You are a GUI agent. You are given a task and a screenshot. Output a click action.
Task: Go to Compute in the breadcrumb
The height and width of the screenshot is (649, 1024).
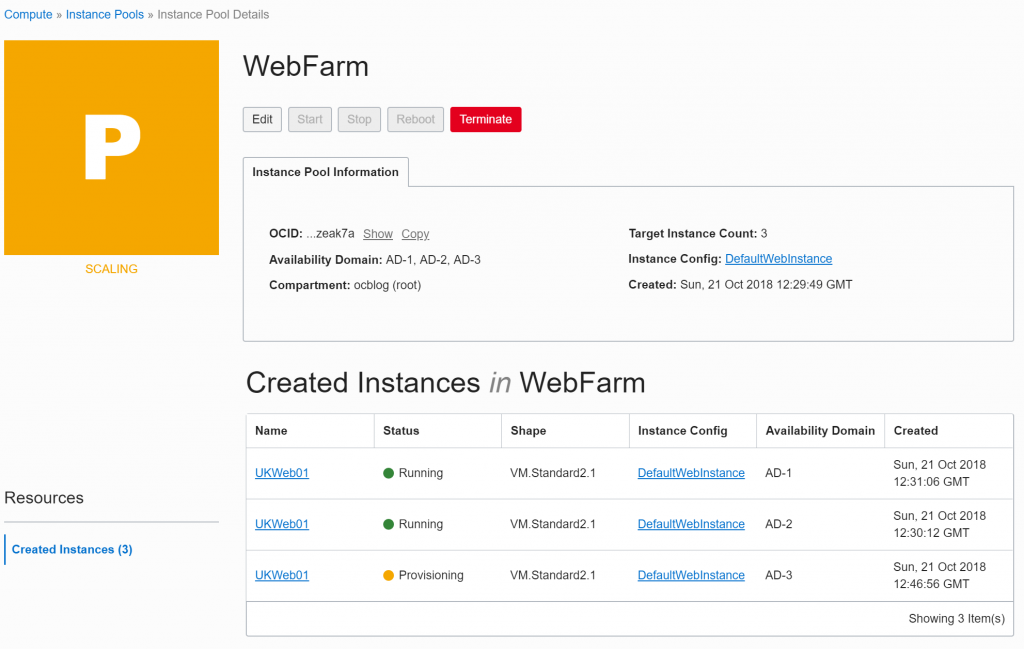tap(28, 15)
